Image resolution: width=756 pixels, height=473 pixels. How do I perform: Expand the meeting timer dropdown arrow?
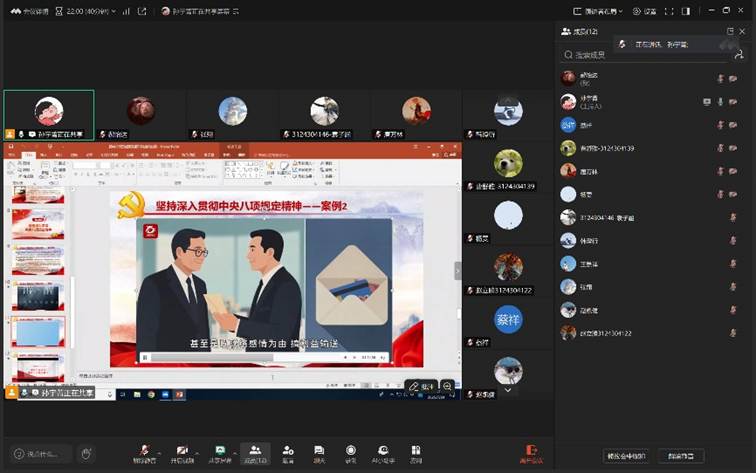pyautogui.click(x=112, y=11)
